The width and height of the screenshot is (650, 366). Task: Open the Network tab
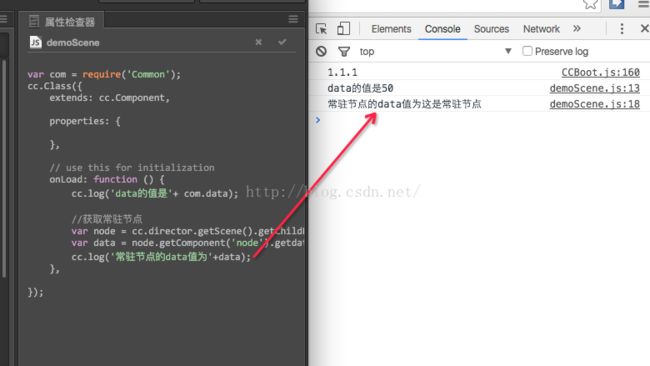[541, 29]
